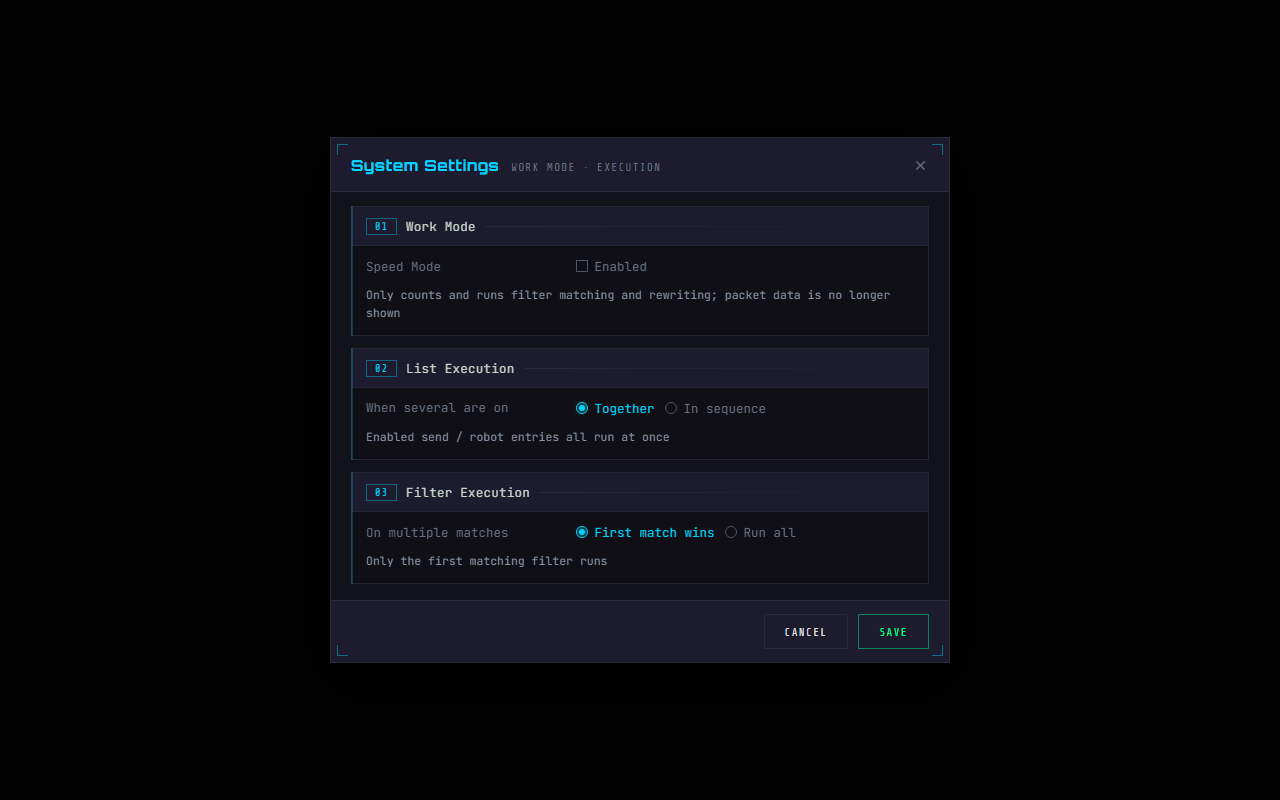Click the System Settings title
The image size is (1280, 800).
(x=425, y=166)
